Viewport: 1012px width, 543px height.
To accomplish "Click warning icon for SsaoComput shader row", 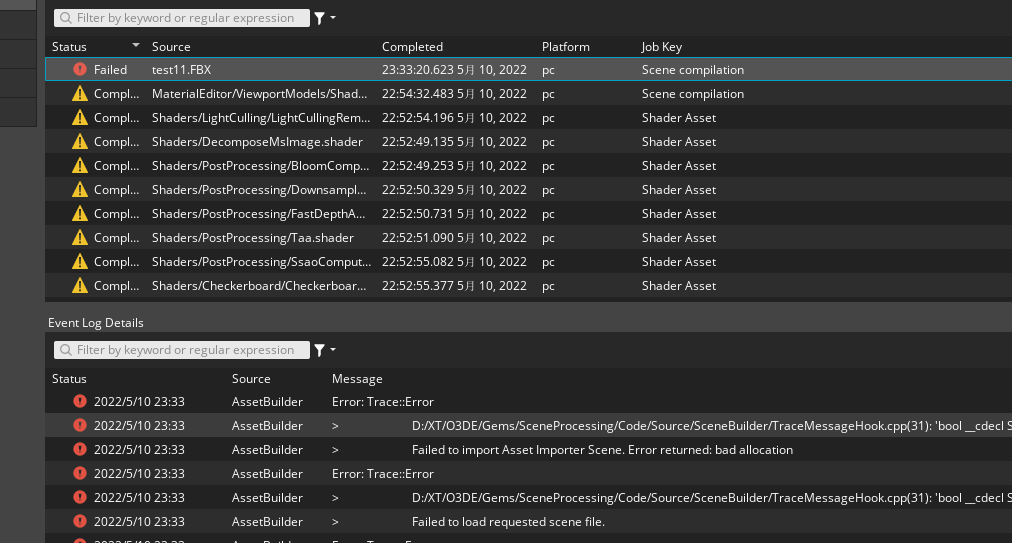I will coord(79,261).
